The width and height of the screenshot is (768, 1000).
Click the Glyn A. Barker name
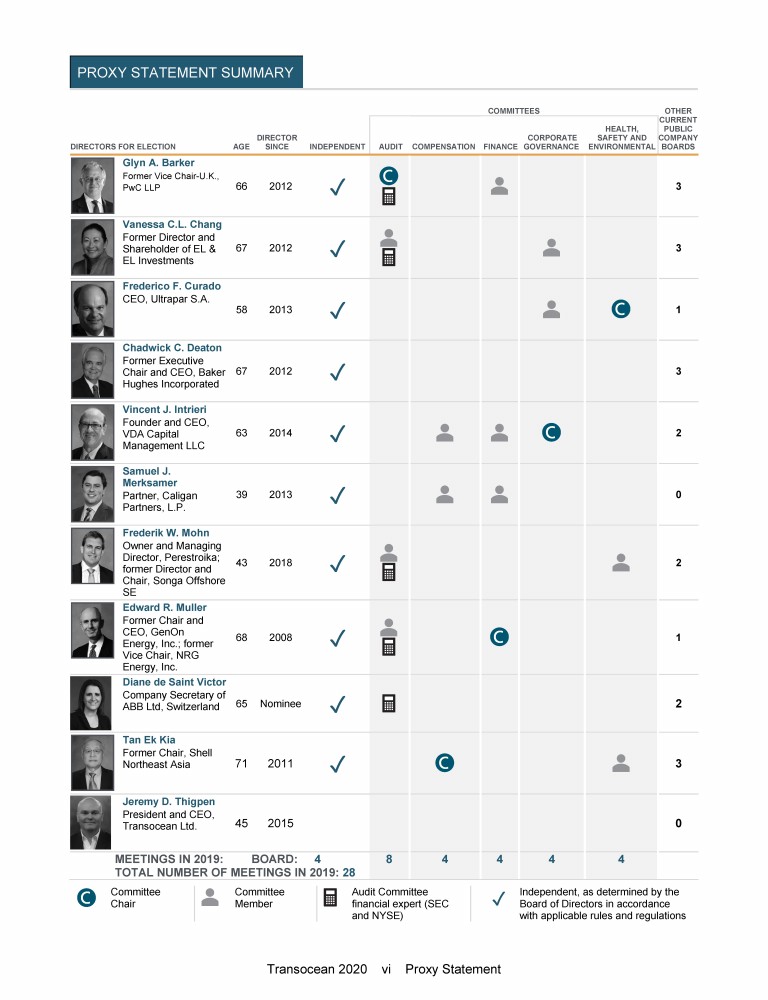coord(159,162)
